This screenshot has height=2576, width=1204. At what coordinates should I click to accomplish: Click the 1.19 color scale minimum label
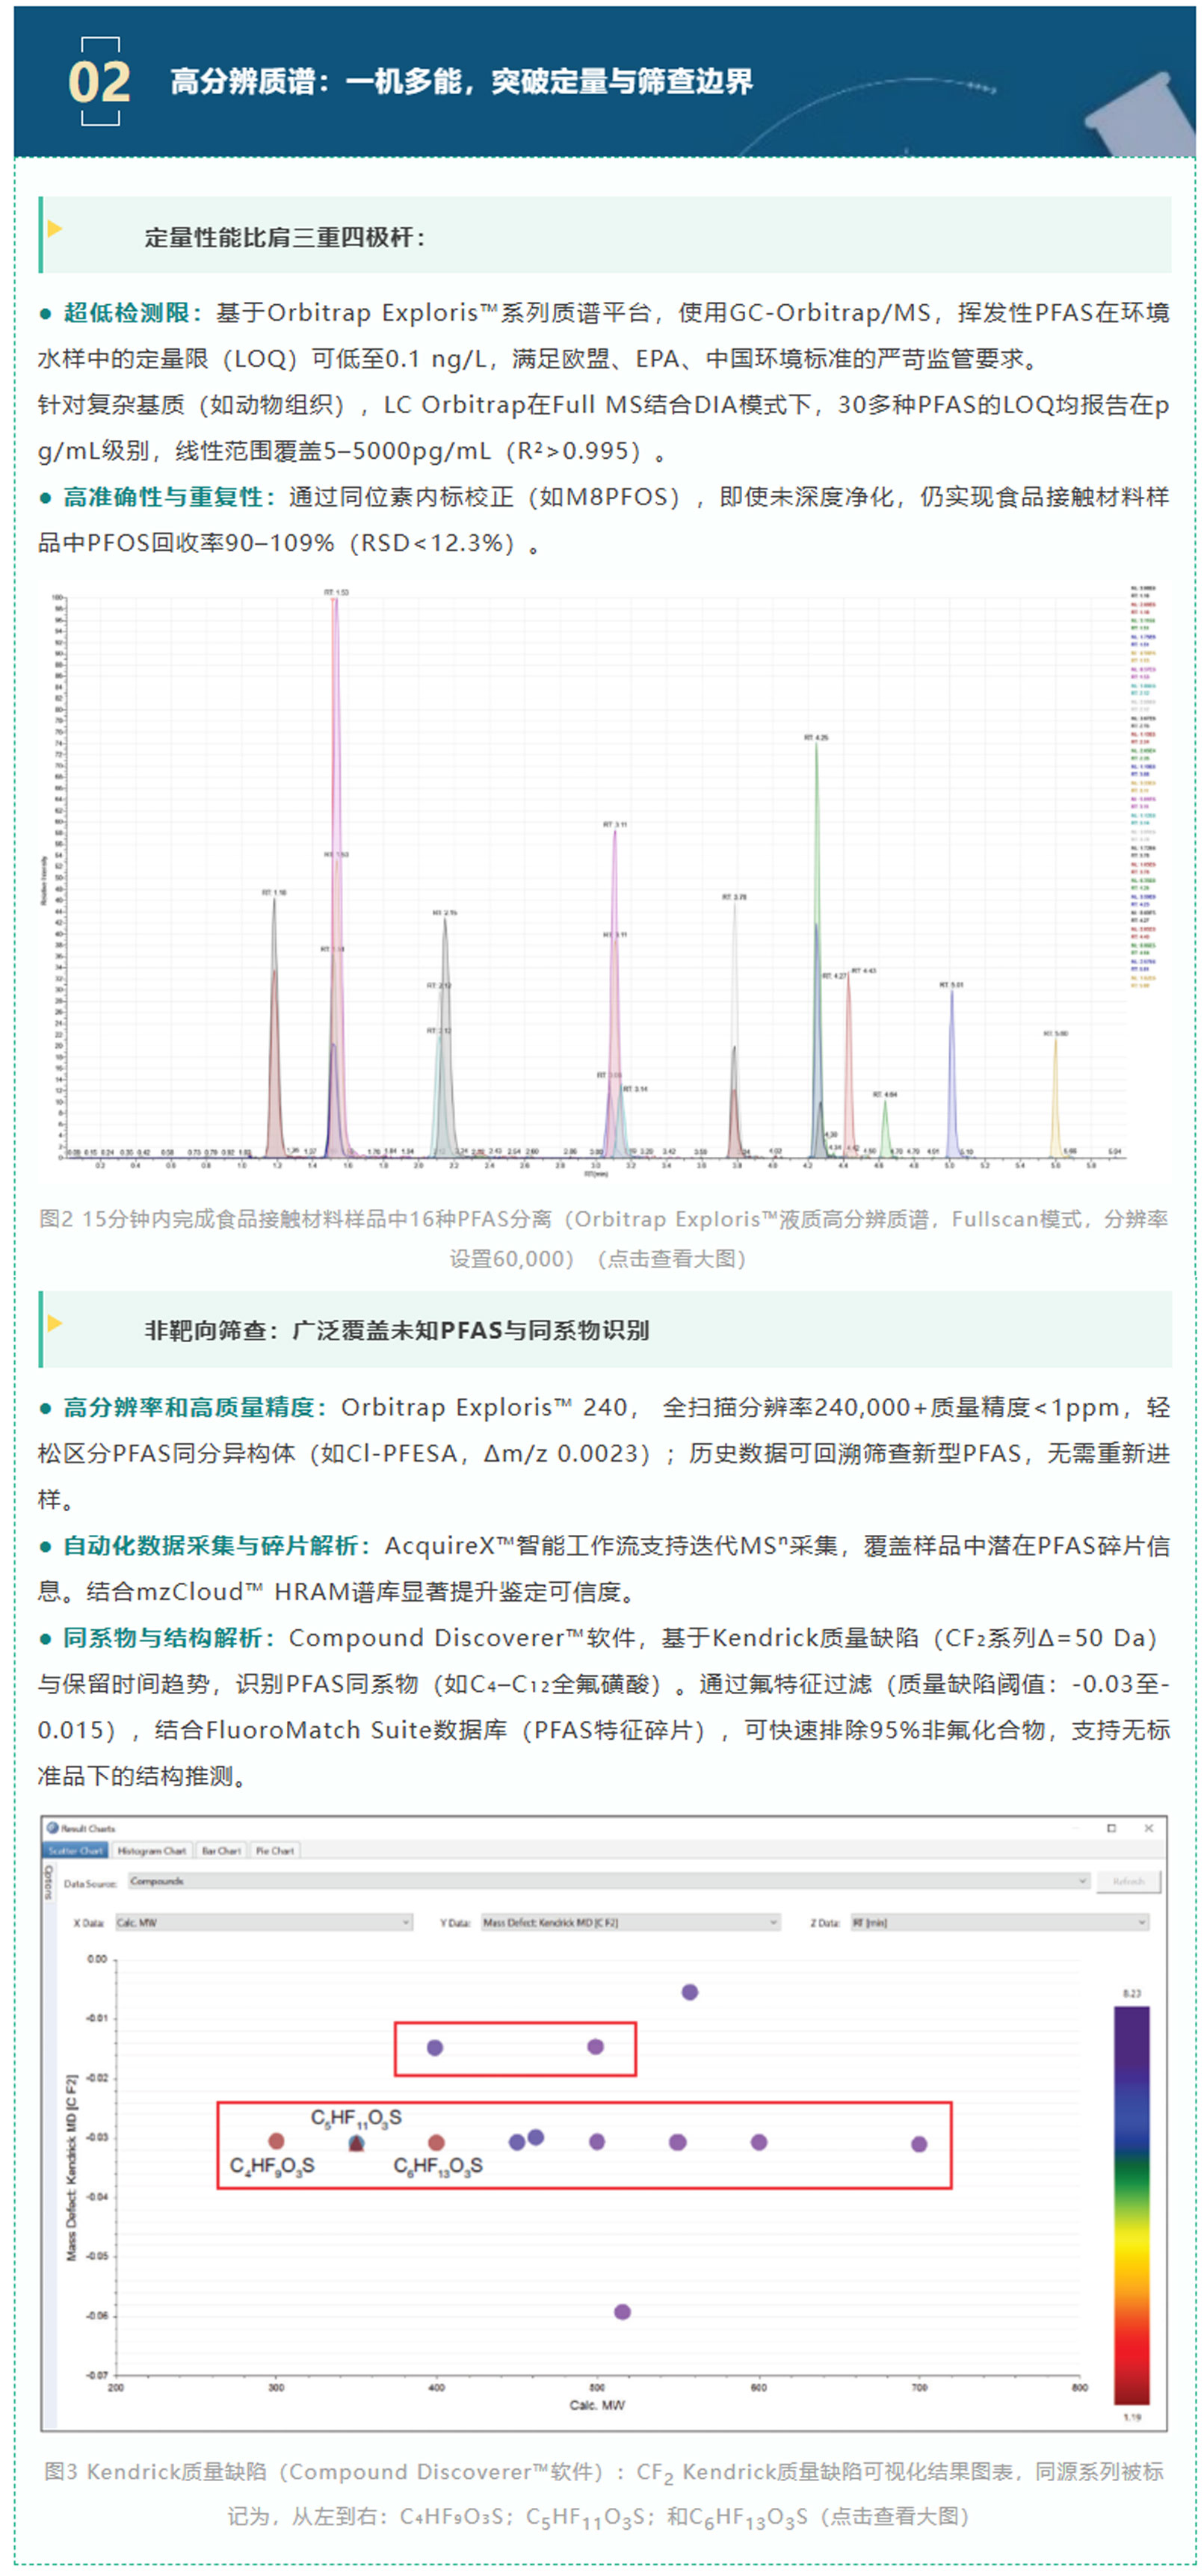(x=1131, y=2417)
